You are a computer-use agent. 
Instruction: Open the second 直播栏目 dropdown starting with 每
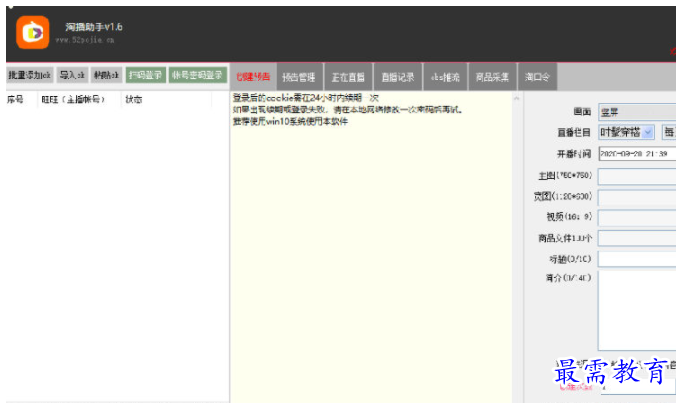tap(669, 132)
